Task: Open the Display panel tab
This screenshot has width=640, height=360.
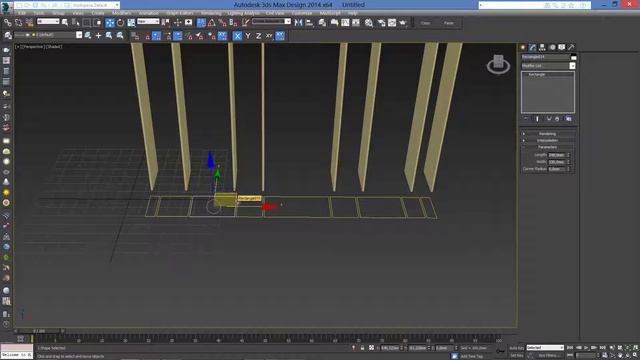Action: pos(562,47)
